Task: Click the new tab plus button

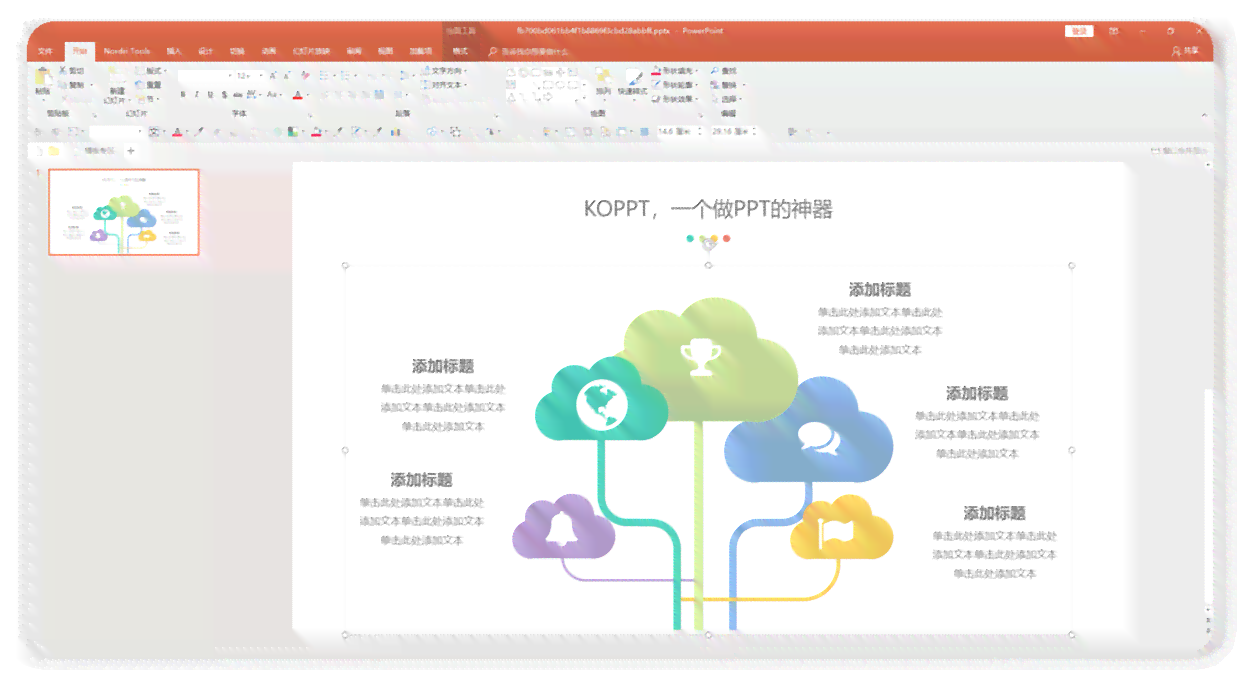Action: [130, 151]
